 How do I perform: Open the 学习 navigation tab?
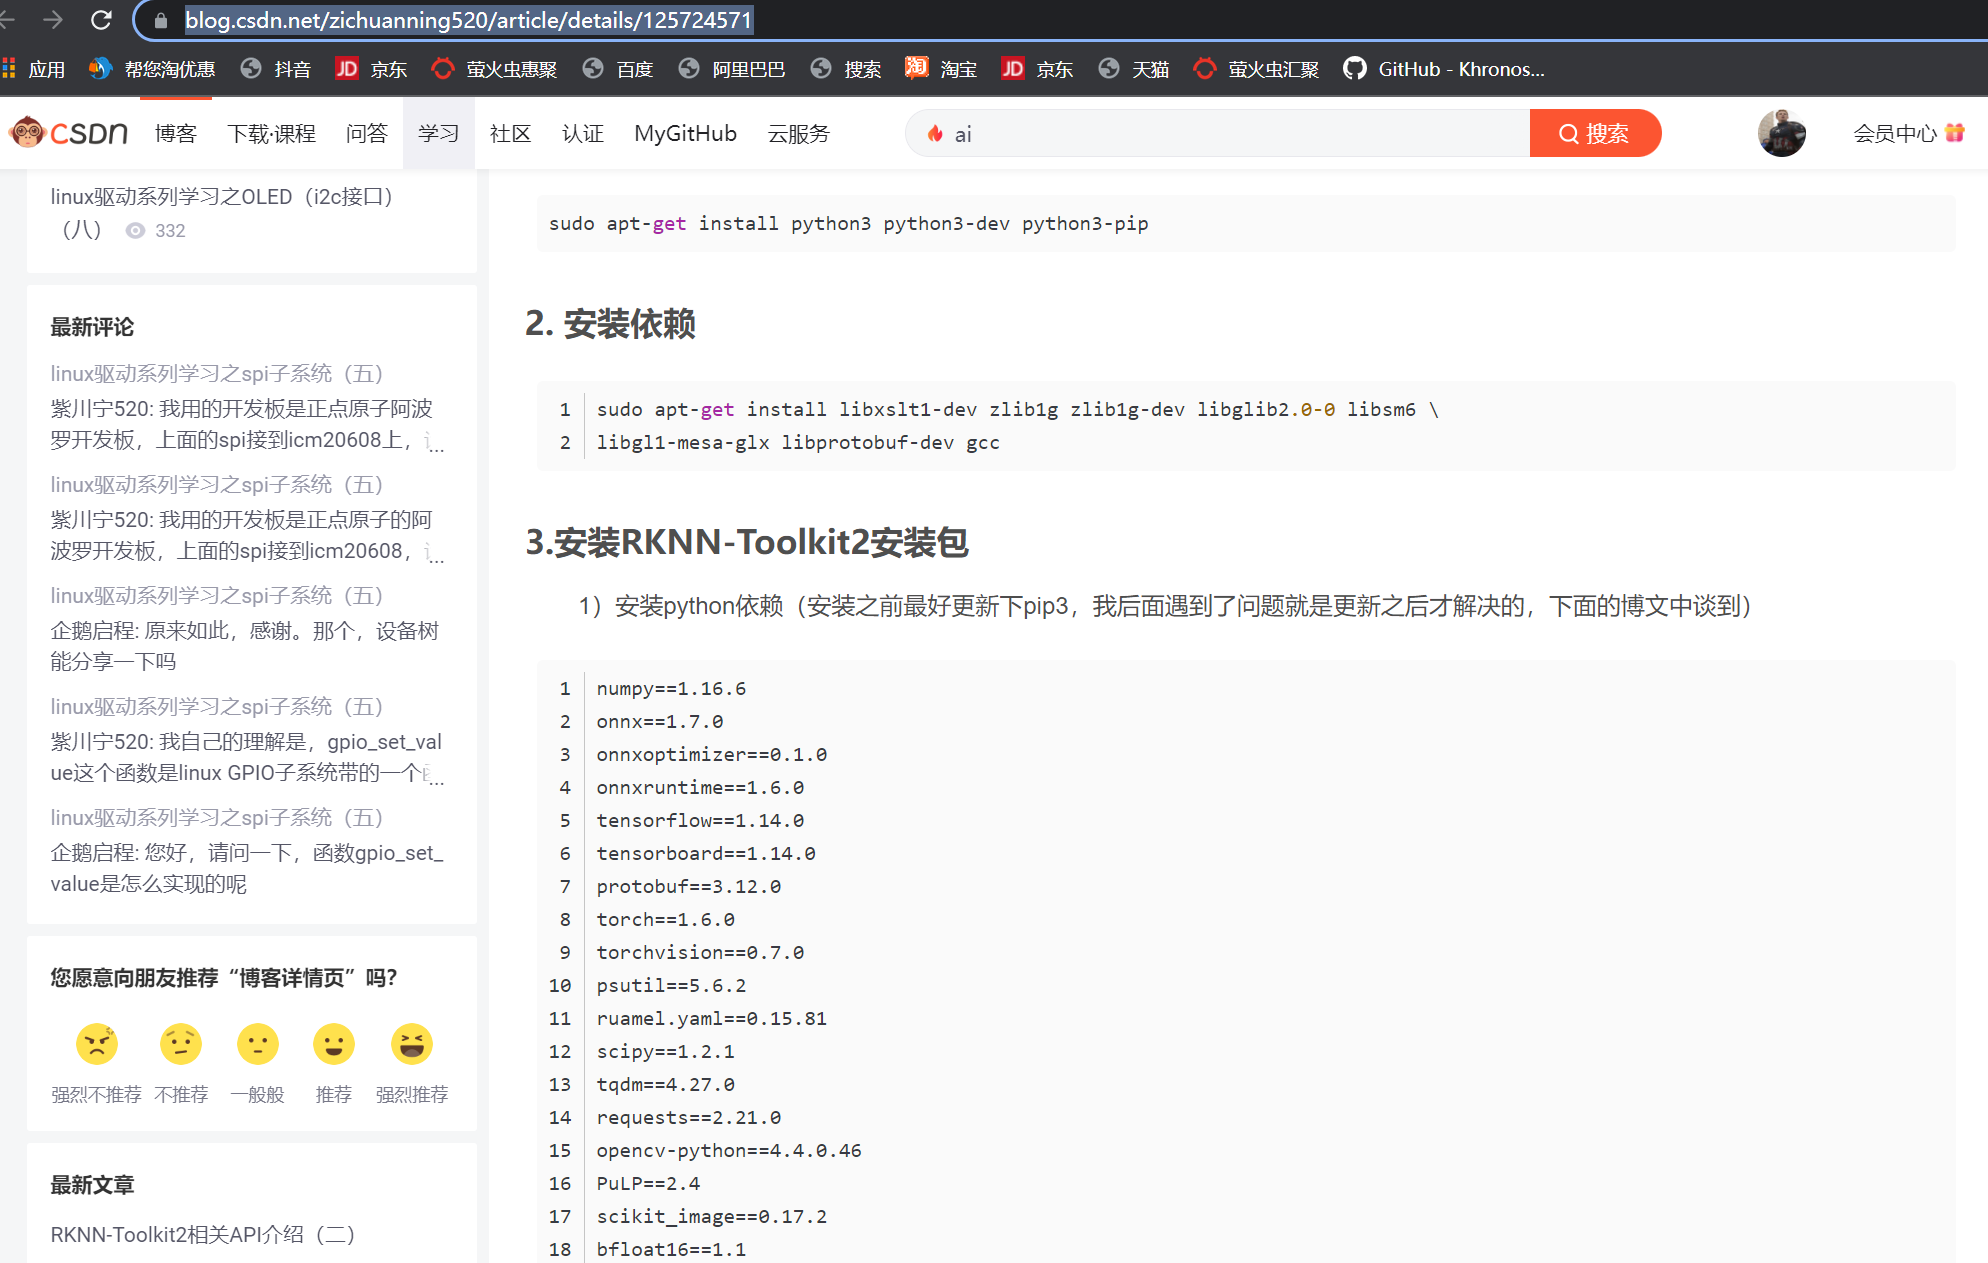pos(438,133)
